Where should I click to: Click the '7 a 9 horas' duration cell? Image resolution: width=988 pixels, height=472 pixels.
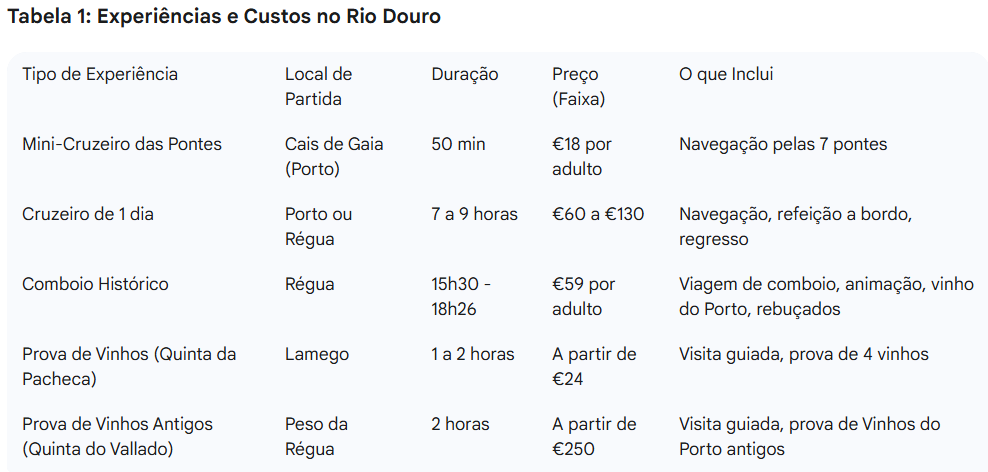pyautogui.click(x=475, y=214)
